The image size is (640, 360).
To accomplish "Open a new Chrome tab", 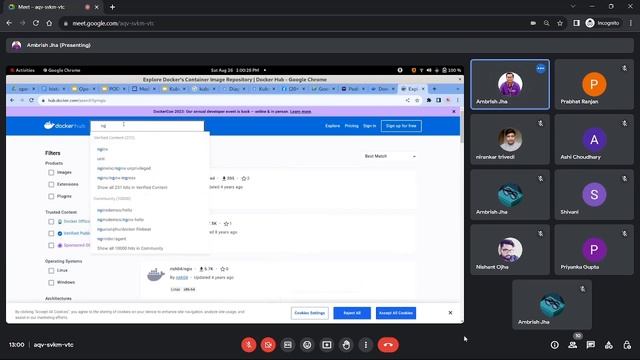I will tap(112, 7).
